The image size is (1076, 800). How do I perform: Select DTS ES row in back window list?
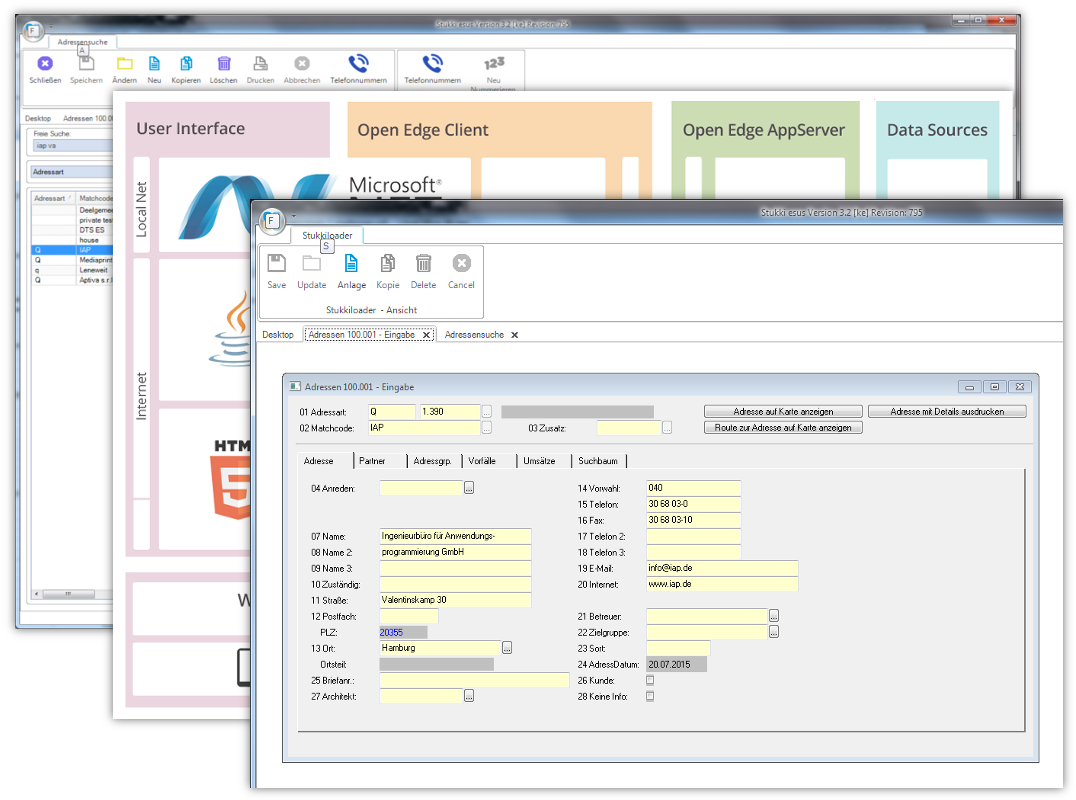73,230
